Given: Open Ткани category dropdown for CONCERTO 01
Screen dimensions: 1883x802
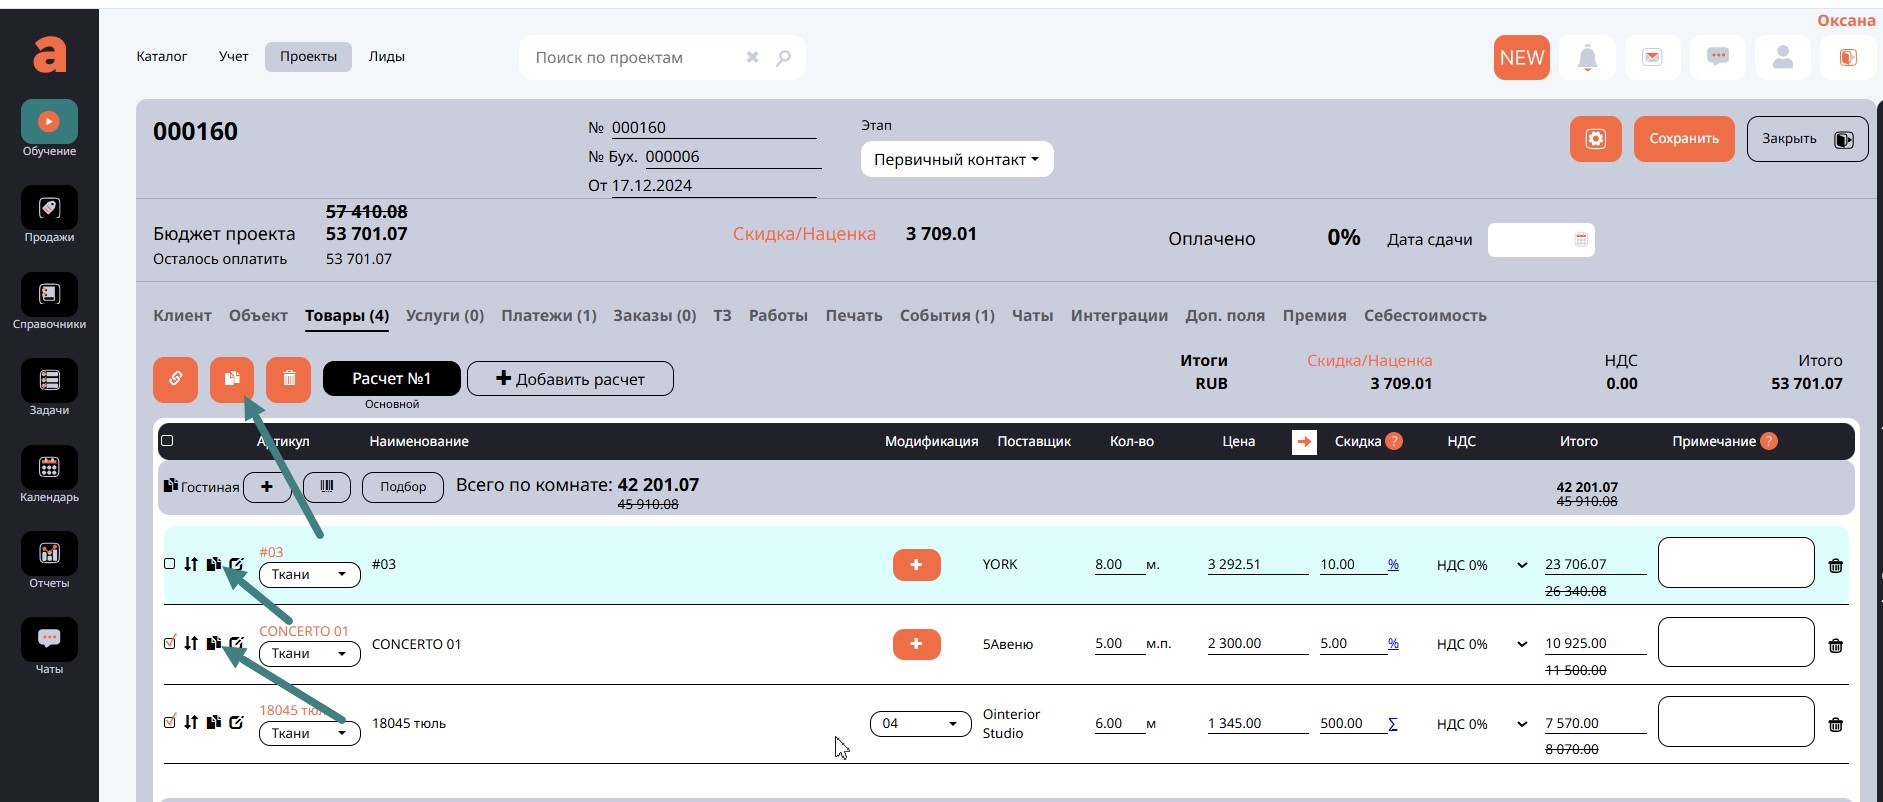Looking at the screenshot, I should [309, 654].
